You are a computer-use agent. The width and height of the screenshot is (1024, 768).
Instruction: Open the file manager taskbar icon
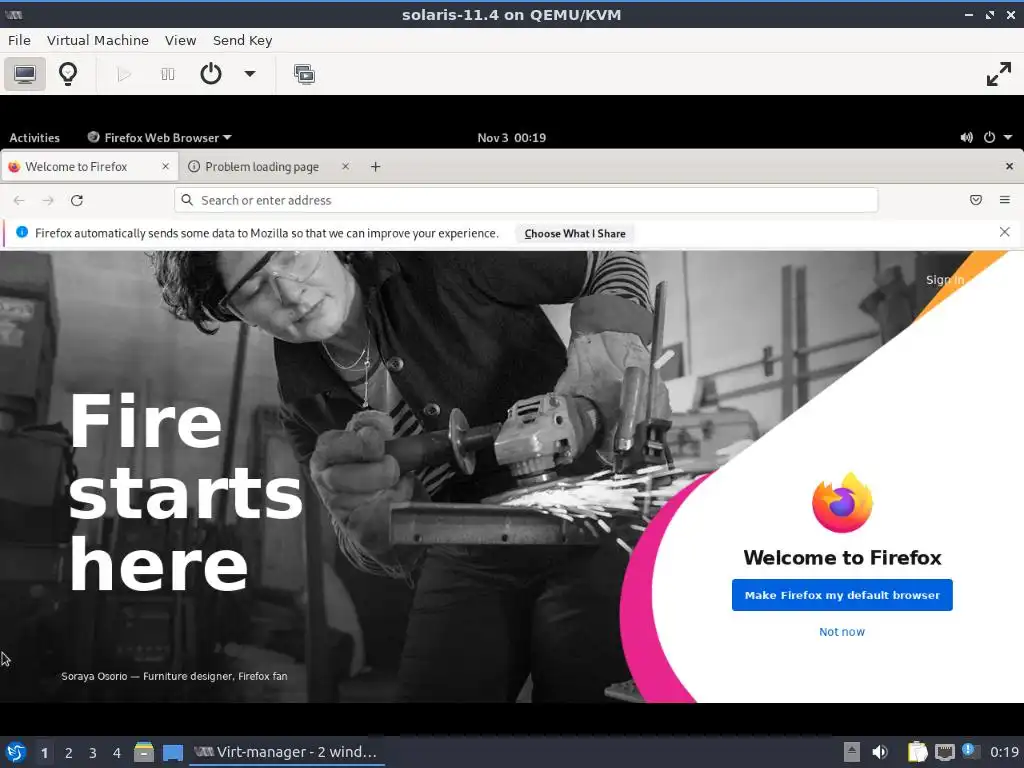144,752
